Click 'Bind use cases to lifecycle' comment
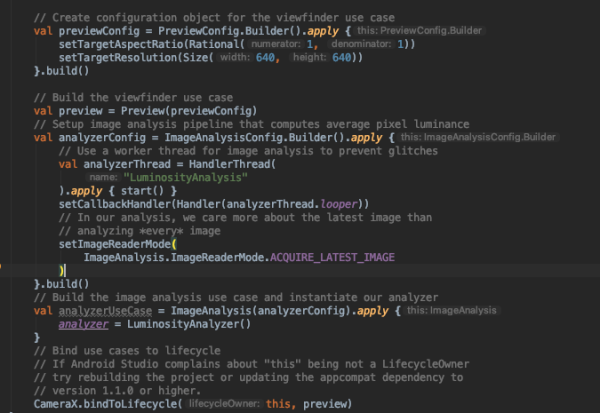 127,351
